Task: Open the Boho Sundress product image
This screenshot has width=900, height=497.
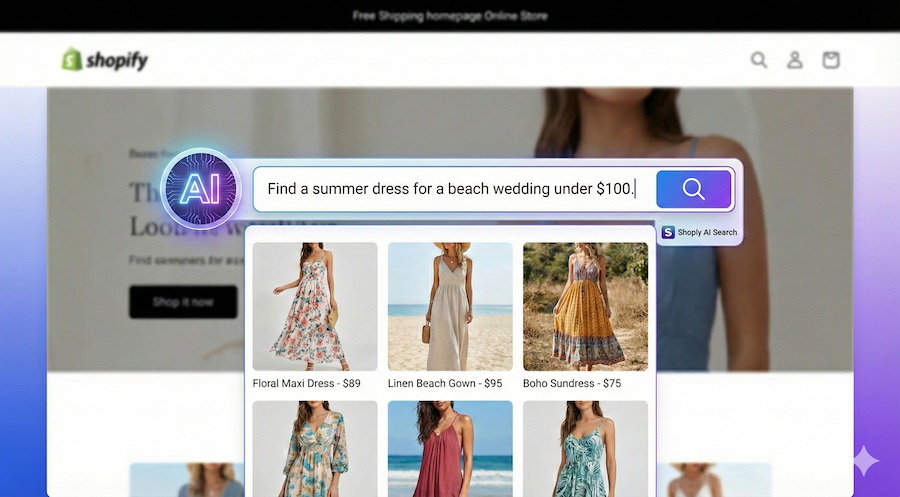Action: [x=585, y=306]
